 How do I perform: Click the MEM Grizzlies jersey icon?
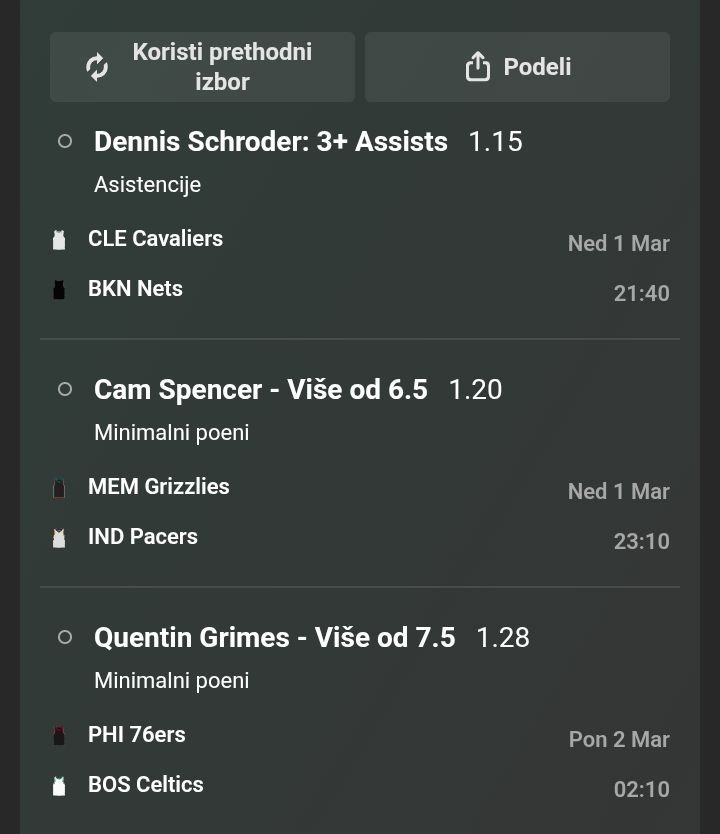click(59, 488)
